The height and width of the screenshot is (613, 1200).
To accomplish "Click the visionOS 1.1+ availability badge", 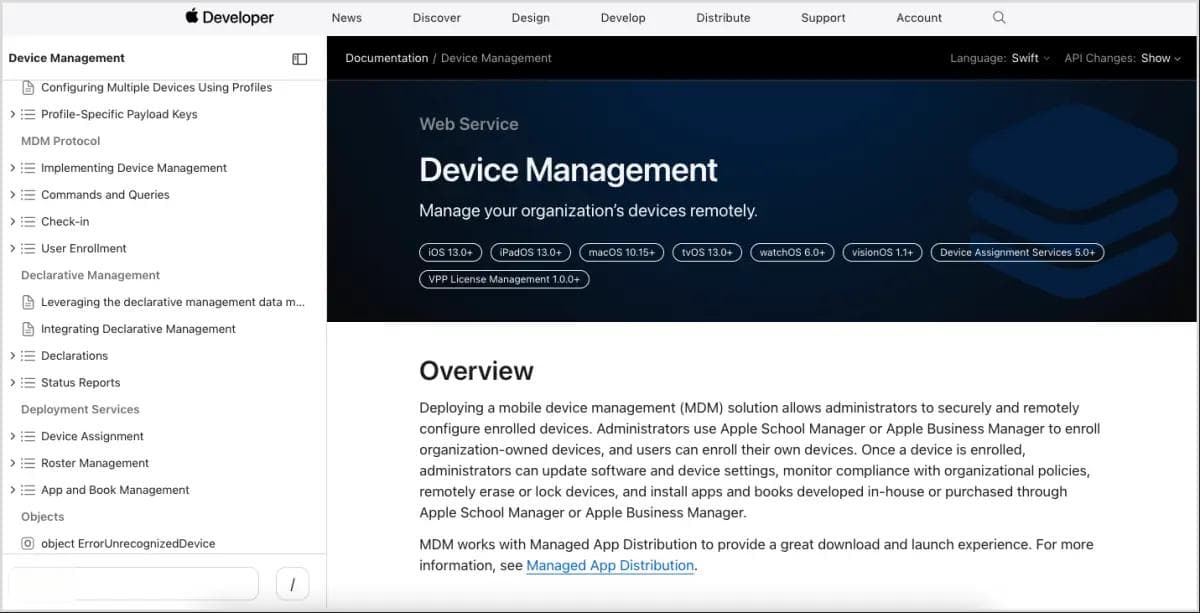I will click(x=882, y=253).
